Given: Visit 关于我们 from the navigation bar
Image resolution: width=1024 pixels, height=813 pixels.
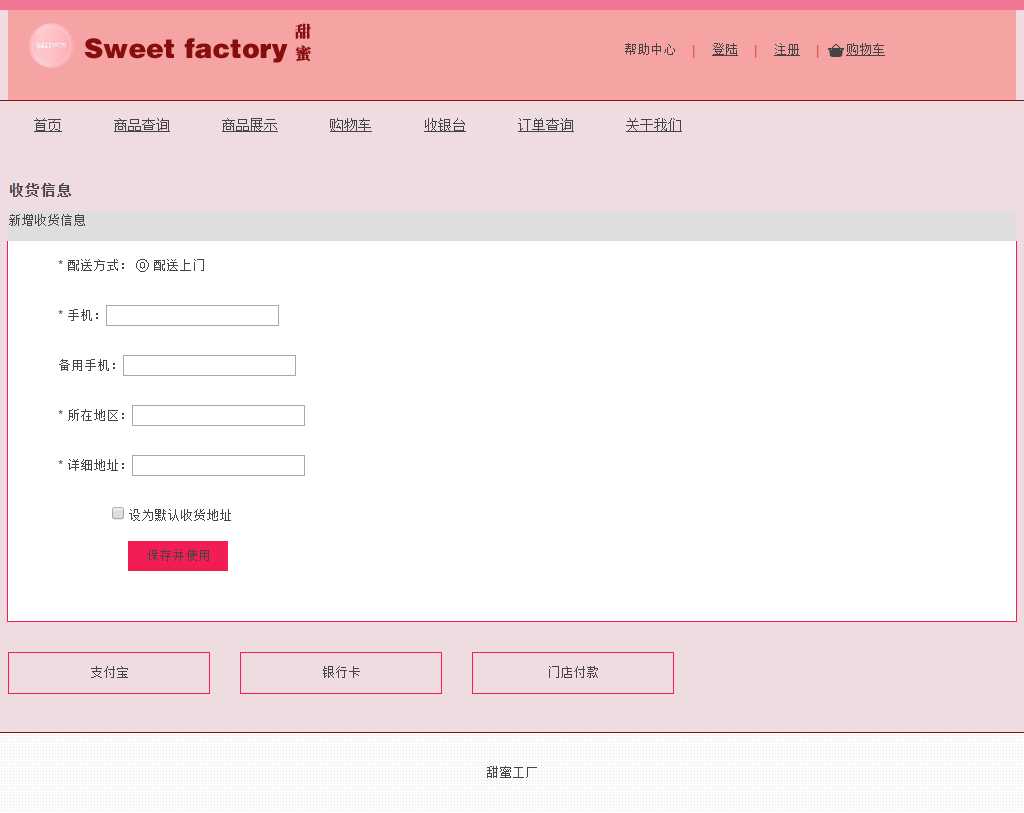Looking at the screenshot, I should click(653, 125).
